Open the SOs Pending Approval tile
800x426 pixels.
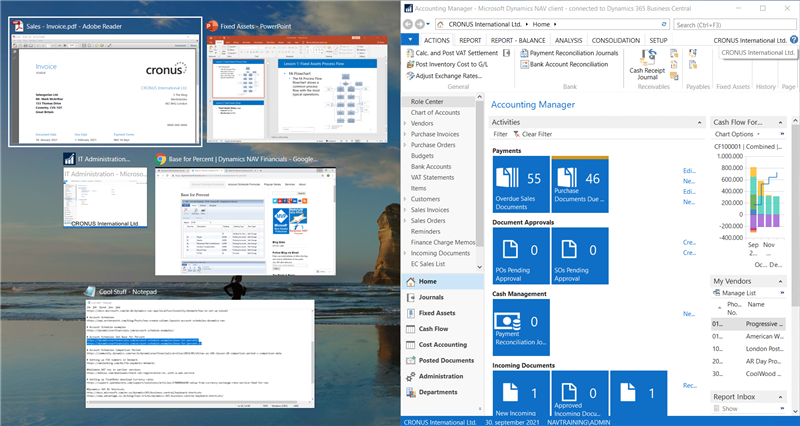click(580, 256)
